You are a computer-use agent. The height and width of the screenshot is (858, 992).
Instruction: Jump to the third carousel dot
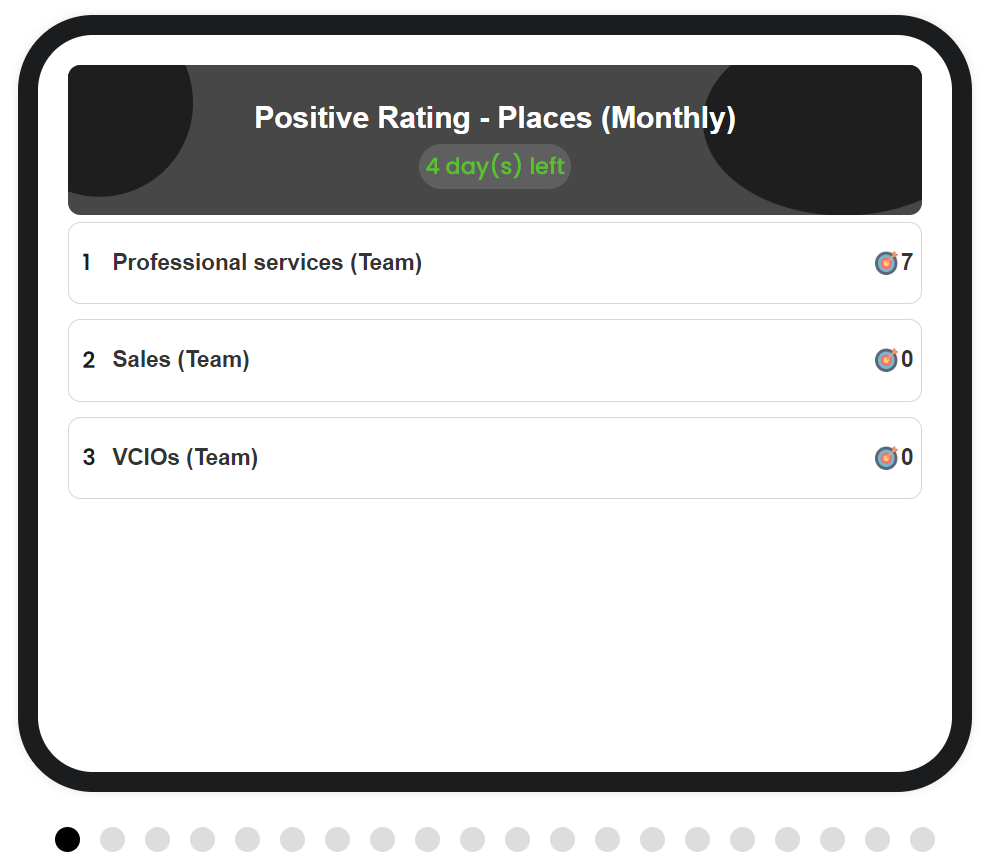(x=158, y=839)
